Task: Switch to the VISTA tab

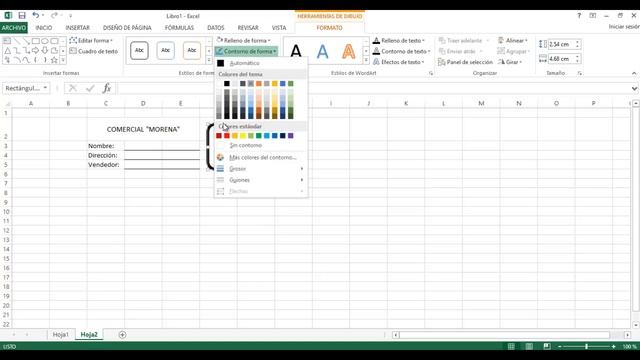Action: click(x=279, y=28)
